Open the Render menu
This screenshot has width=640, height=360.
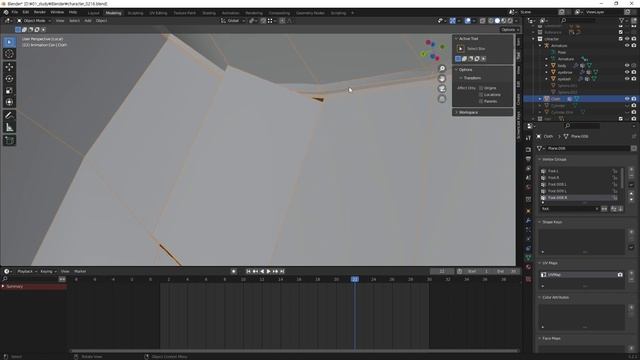40,12
